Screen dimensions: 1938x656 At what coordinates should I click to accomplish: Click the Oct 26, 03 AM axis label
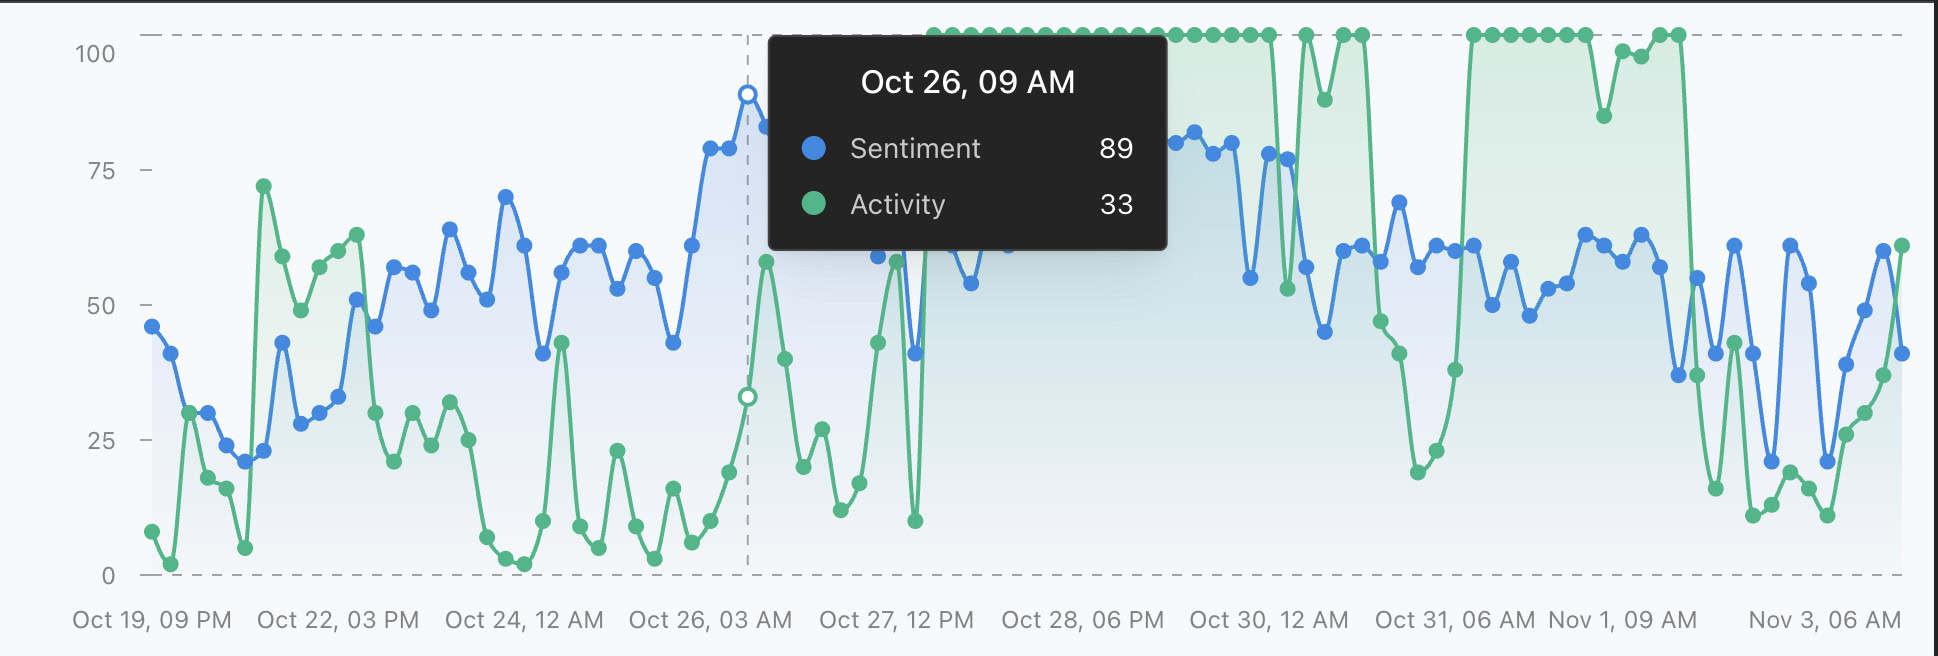pos(710,620)
